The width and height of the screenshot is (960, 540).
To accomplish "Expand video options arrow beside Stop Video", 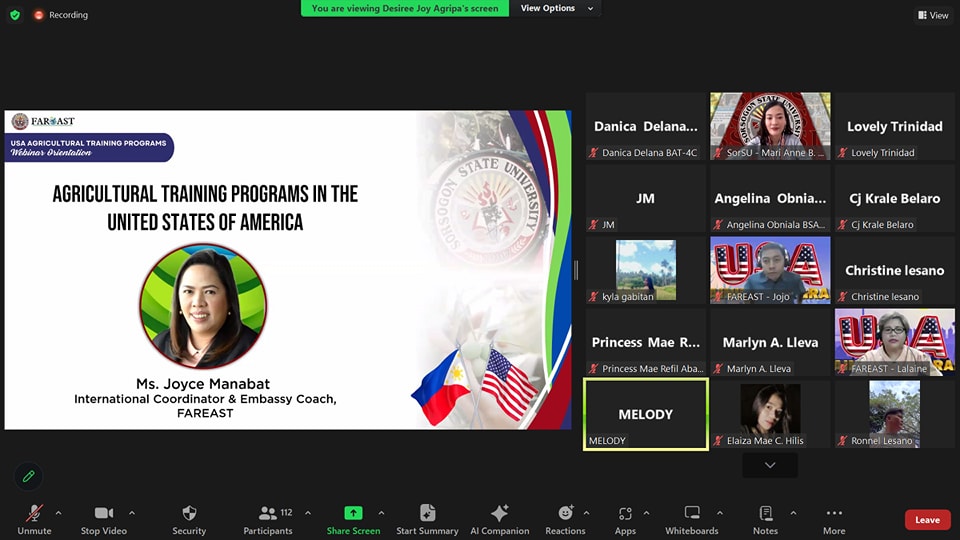I will click(132, 513).
